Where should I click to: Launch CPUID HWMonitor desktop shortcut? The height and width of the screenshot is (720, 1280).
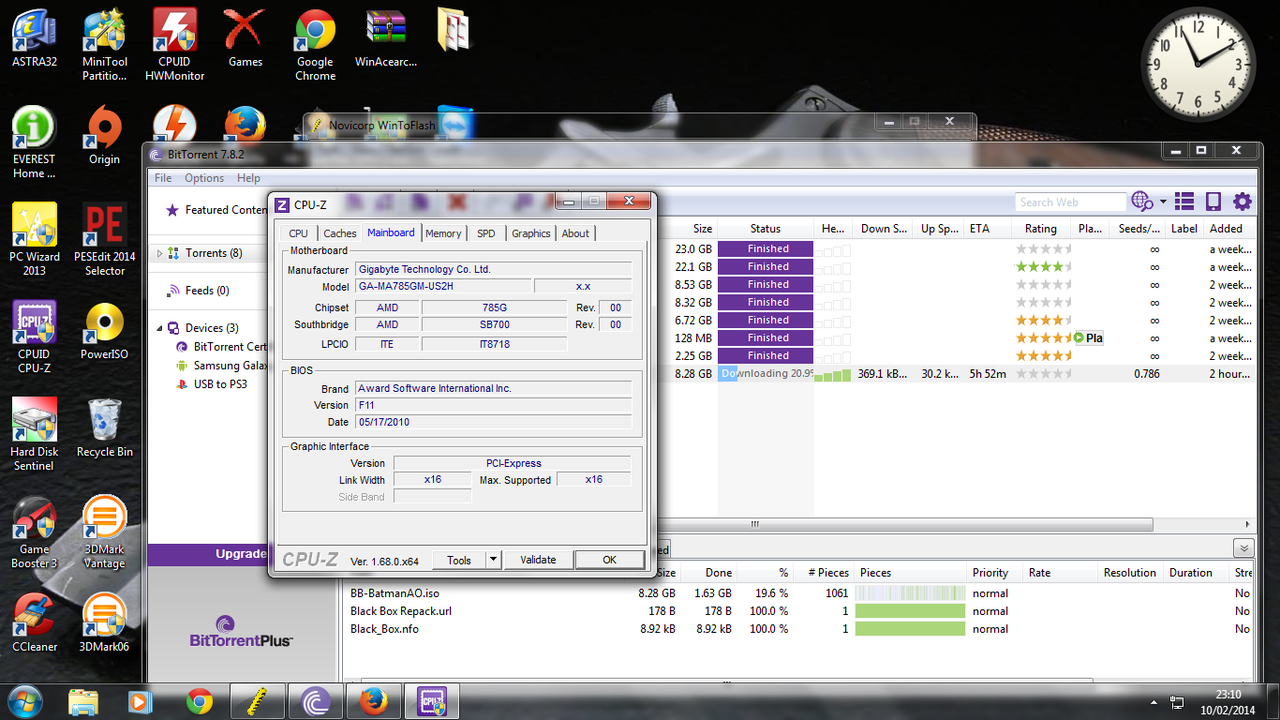(x=174, y=45)
